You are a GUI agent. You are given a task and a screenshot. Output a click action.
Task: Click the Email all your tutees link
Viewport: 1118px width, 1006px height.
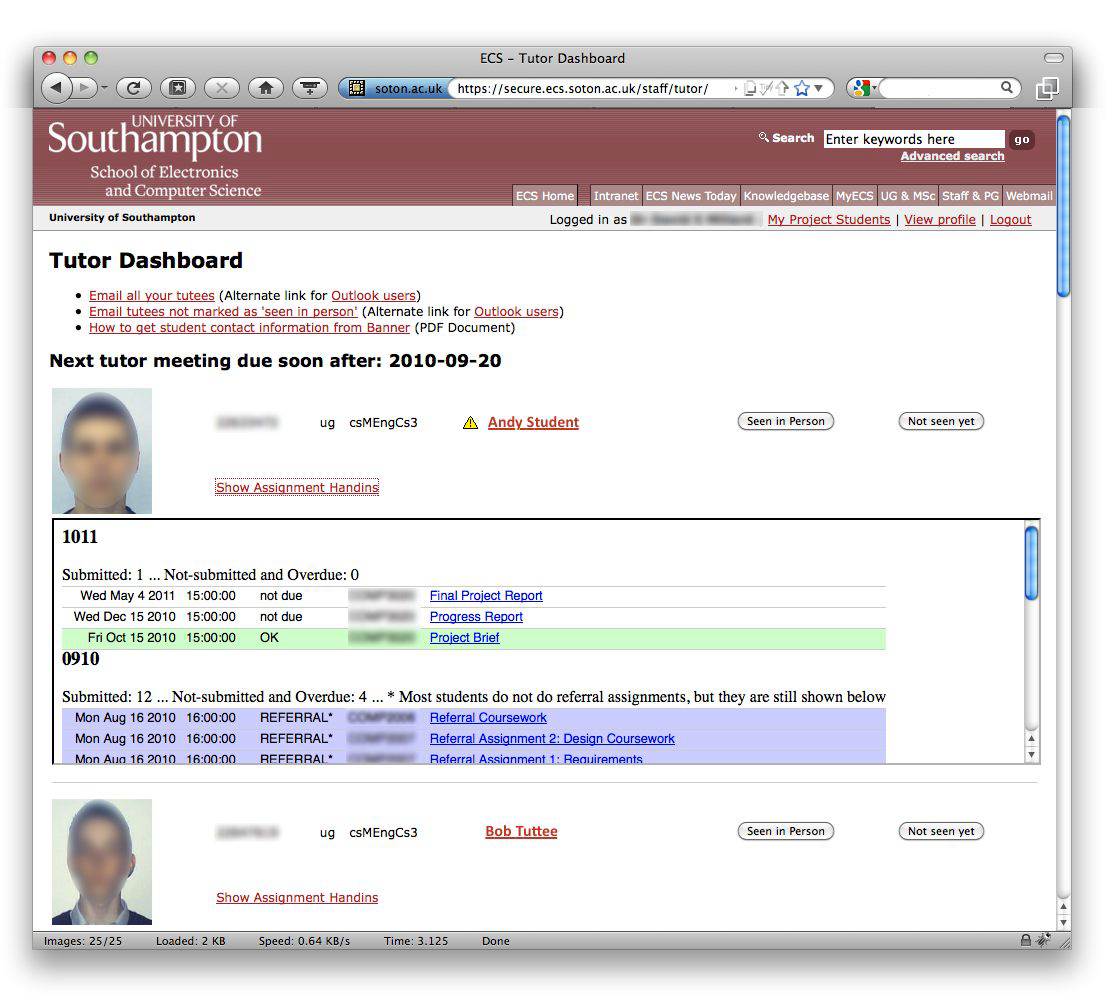tap(151, 295)
